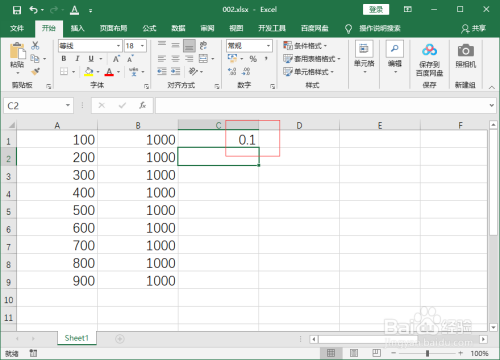Switch to the Developer tab
This screenshot has height=360, width=500.
[x=272, y=28]
